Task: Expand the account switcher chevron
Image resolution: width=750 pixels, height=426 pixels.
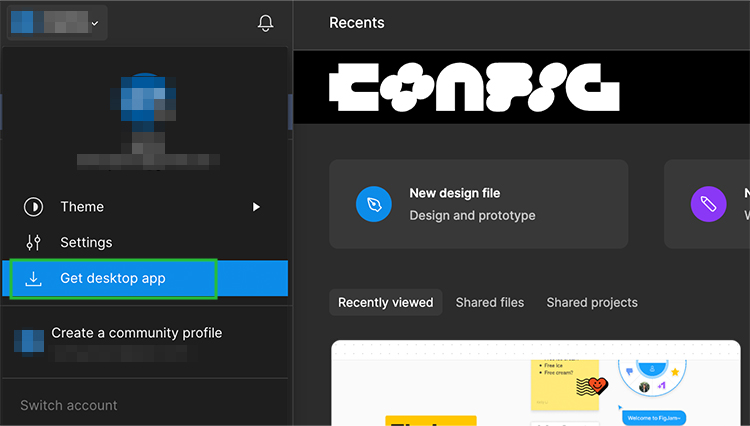Action: click(x=95, y=23)
